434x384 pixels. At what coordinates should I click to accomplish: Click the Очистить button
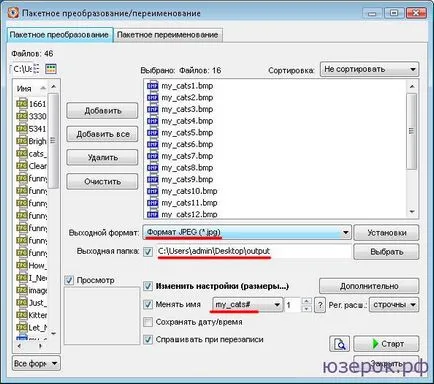(x=102, y=182)
